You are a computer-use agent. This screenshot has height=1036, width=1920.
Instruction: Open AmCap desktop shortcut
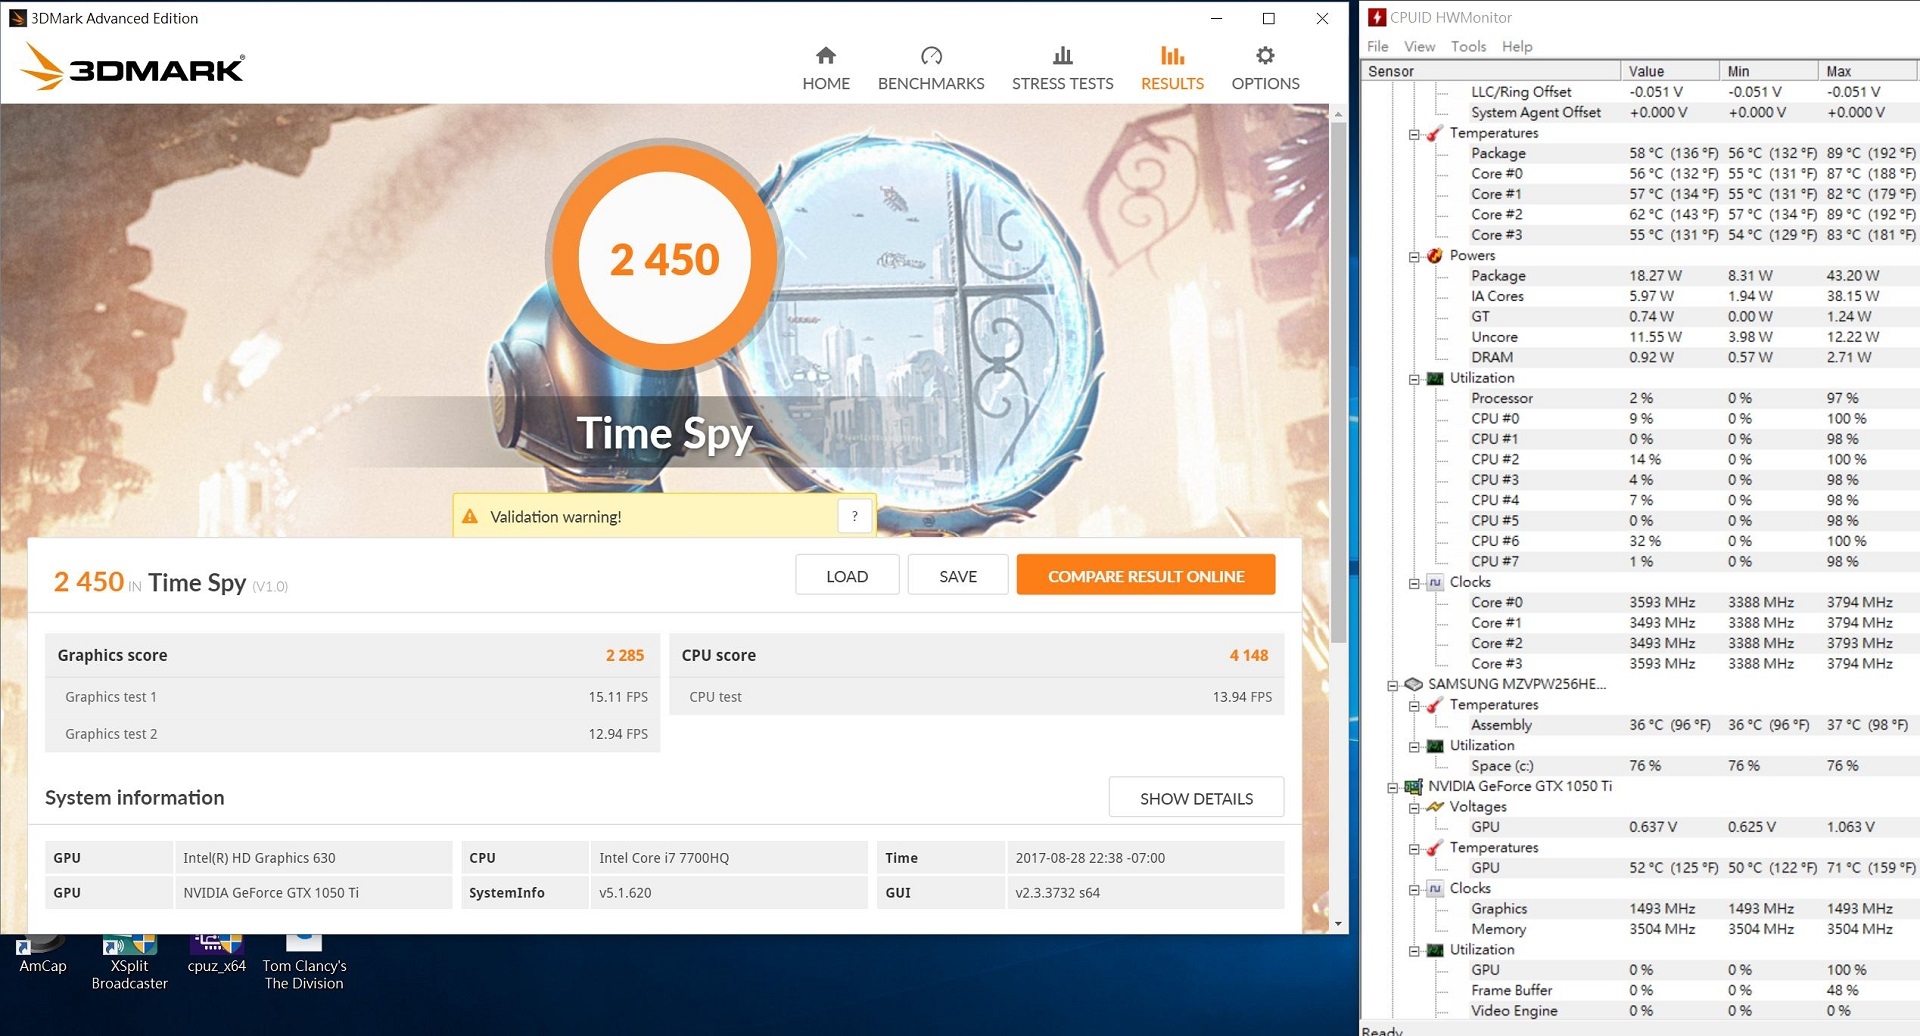tap(42, 955)
